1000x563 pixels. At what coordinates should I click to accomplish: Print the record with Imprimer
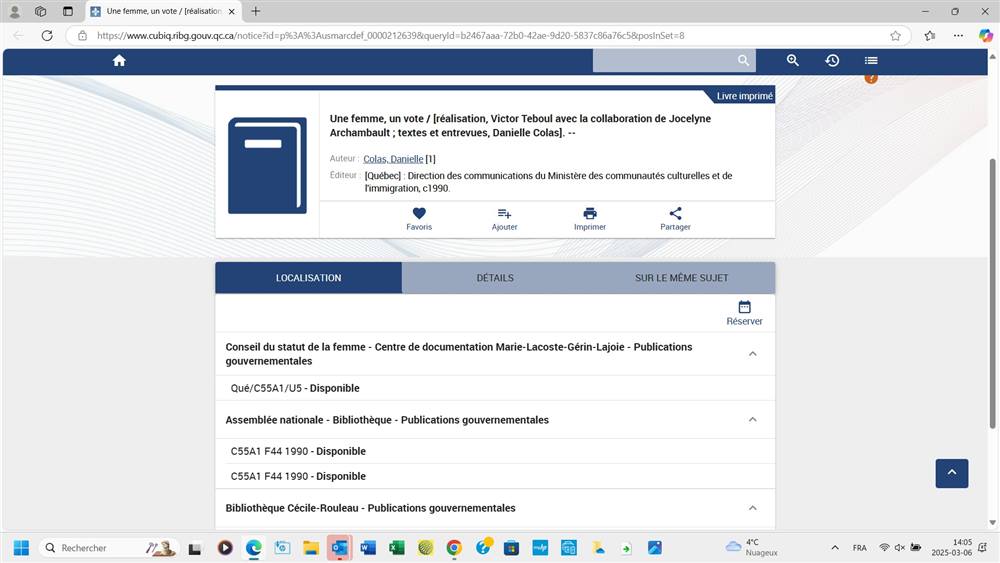(x=590, y=218)
